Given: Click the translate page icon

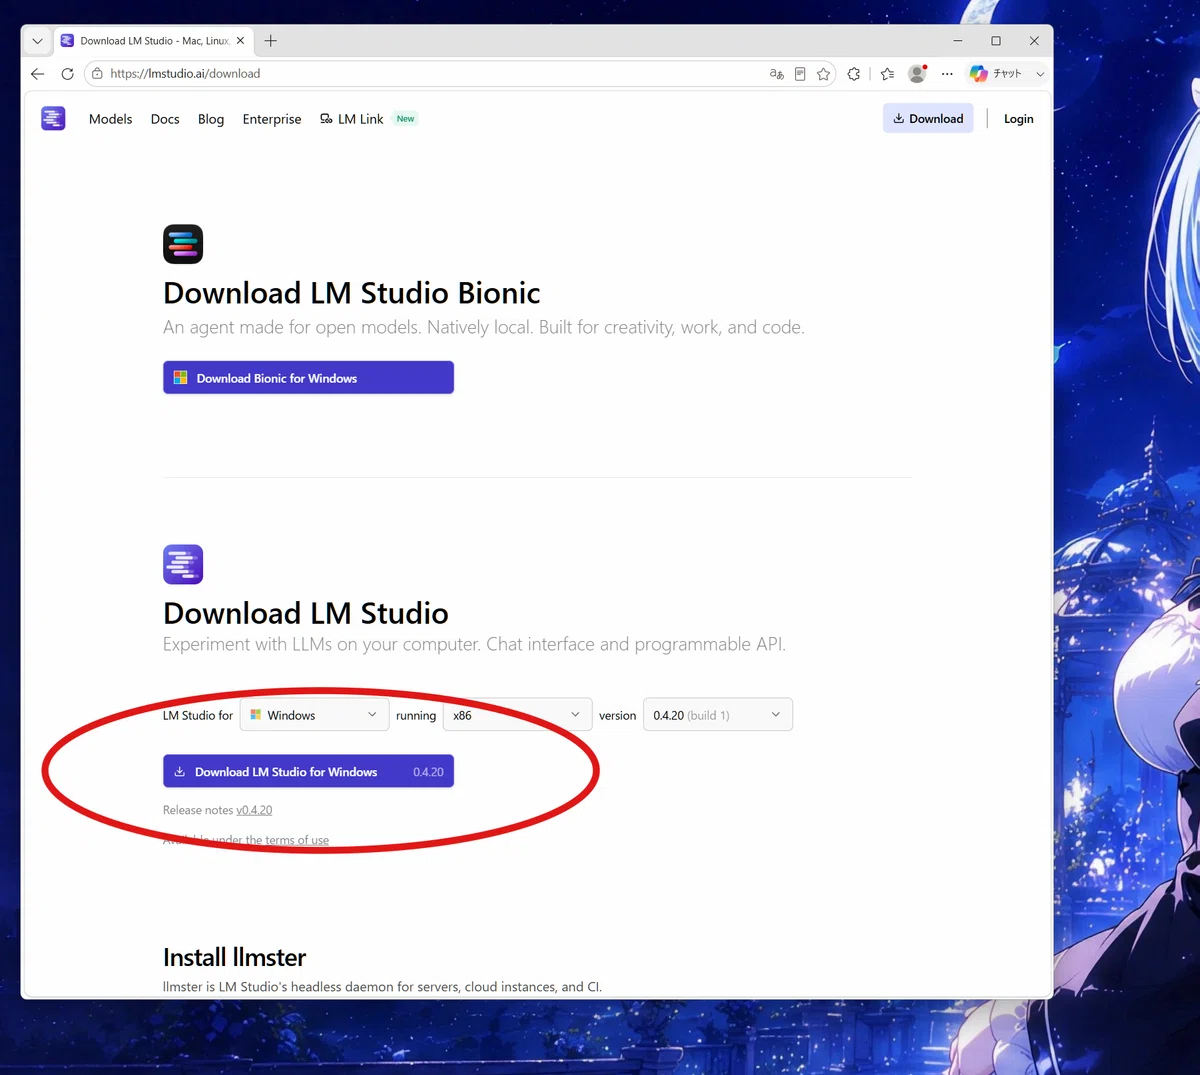Looking at the screenshot, I should pyautogui.click(x=776, y=74).
